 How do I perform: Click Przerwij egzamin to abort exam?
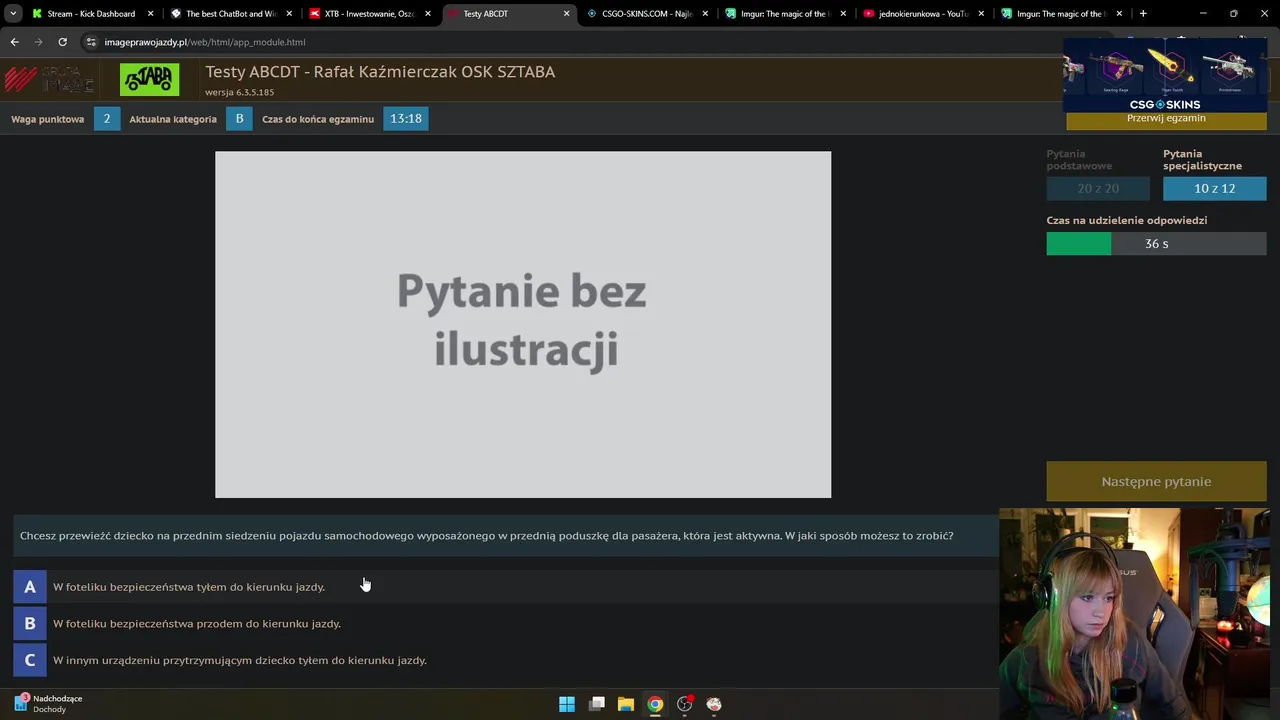(1166, 119)
